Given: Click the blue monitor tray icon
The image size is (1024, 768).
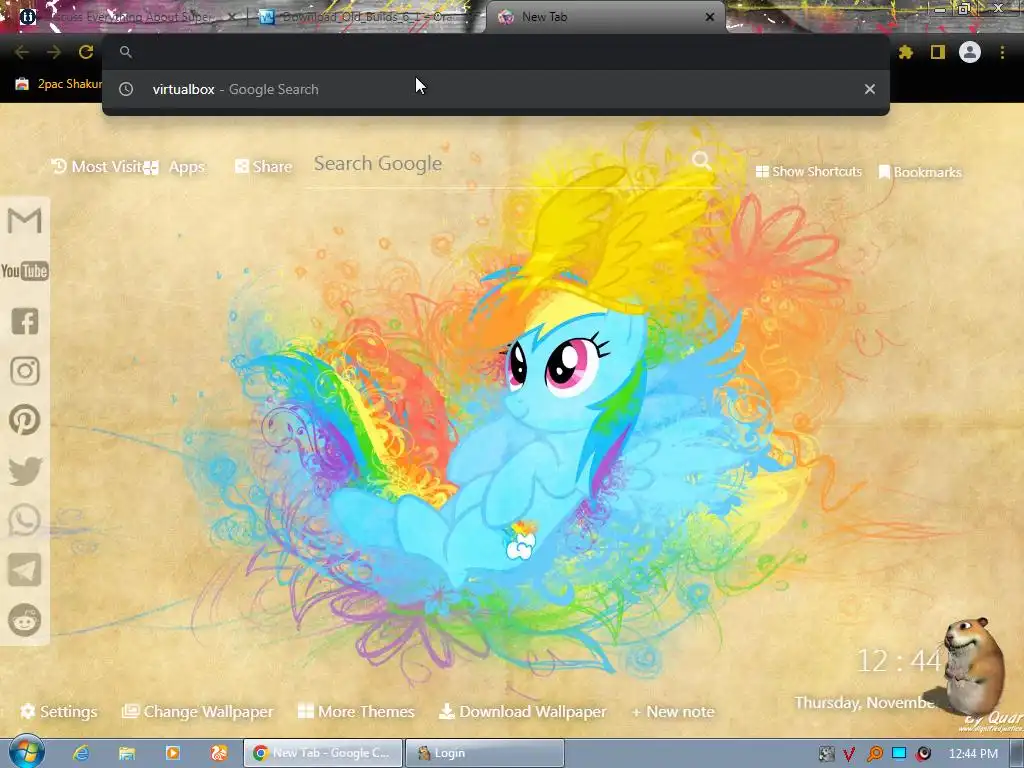Looking at the screenshot, I should 899,753.
